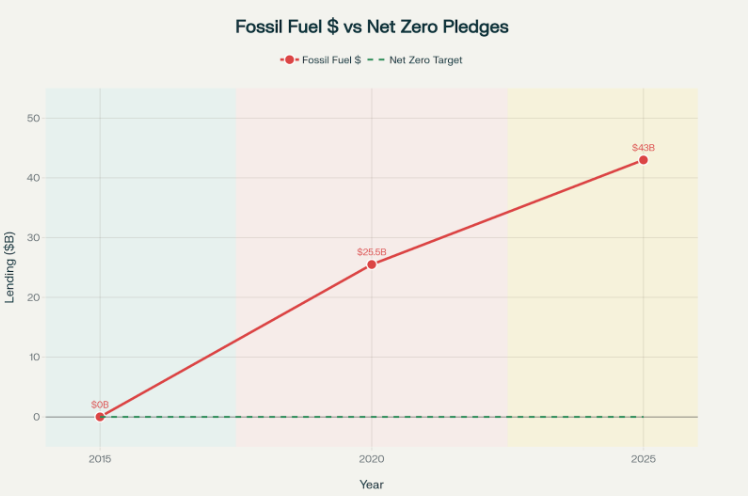The image size is (749, 496).
Task: Click the $0B data label
Action: pyautogui.click(x=100, y=405)
